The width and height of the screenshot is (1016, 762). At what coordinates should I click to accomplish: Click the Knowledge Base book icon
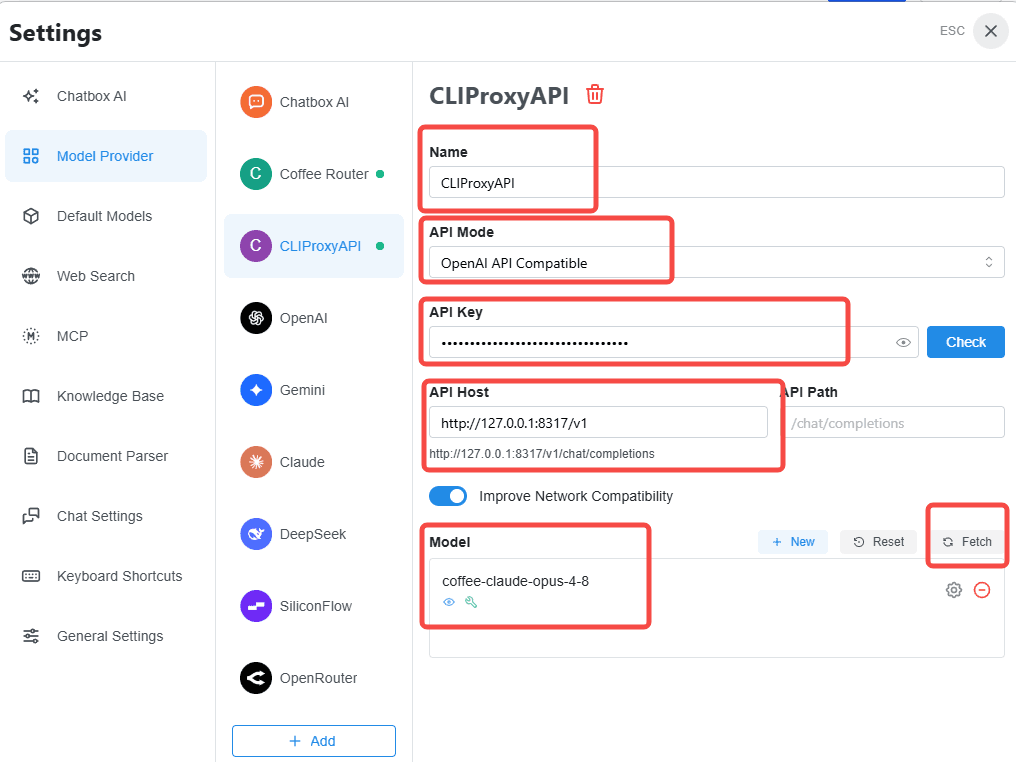tap(31, 396)
